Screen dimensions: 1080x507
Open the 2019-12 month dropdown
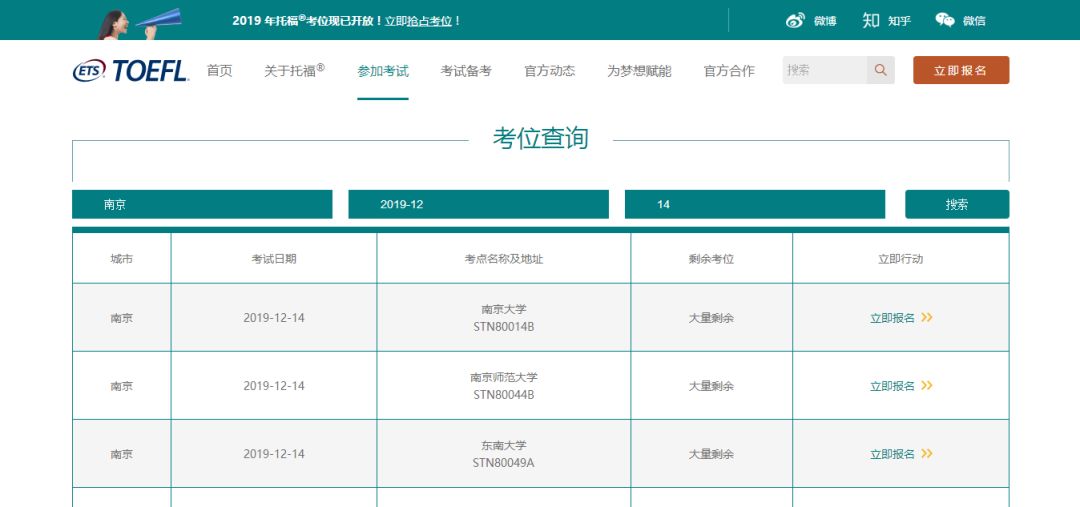coord(479,205)
